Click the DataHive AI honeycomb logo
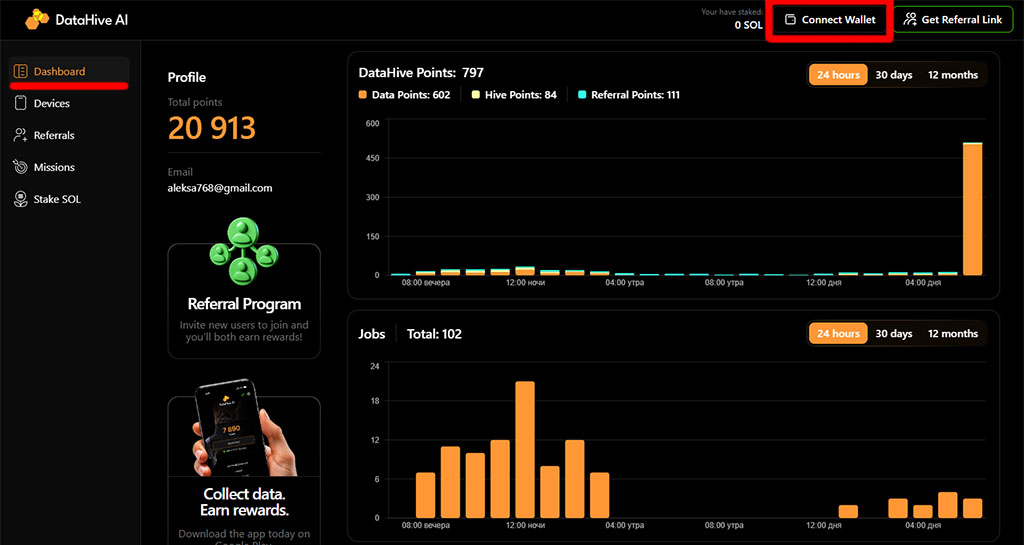 pyautogui.click(x=37, y=19)
